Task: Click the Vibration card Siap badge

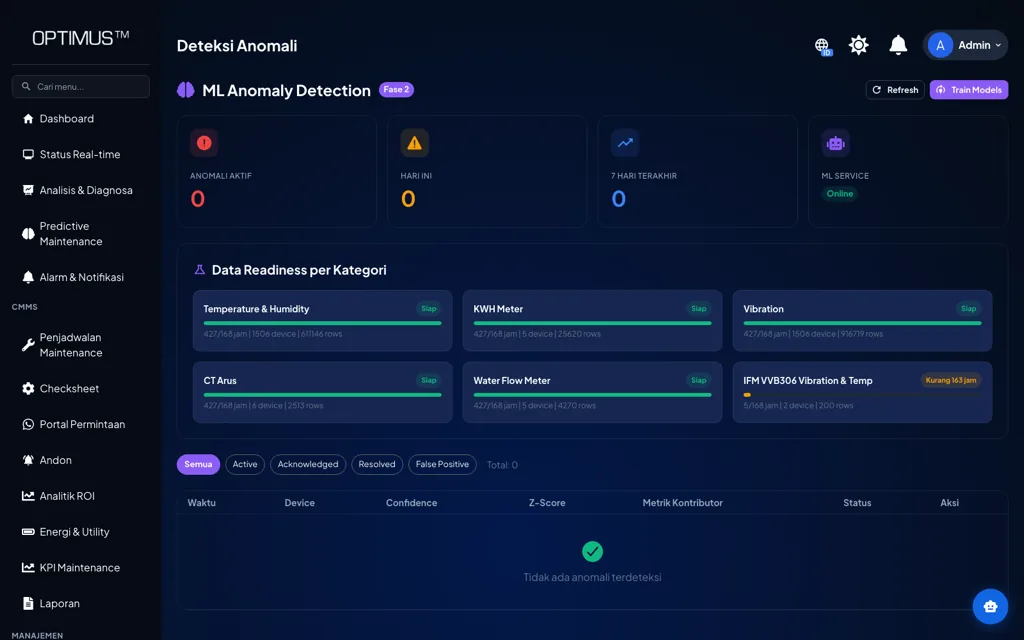Action: point(968,309)
